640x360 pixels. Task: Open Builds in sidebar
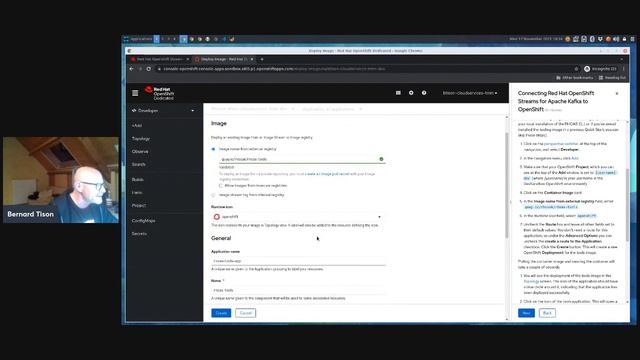[138, 180]
